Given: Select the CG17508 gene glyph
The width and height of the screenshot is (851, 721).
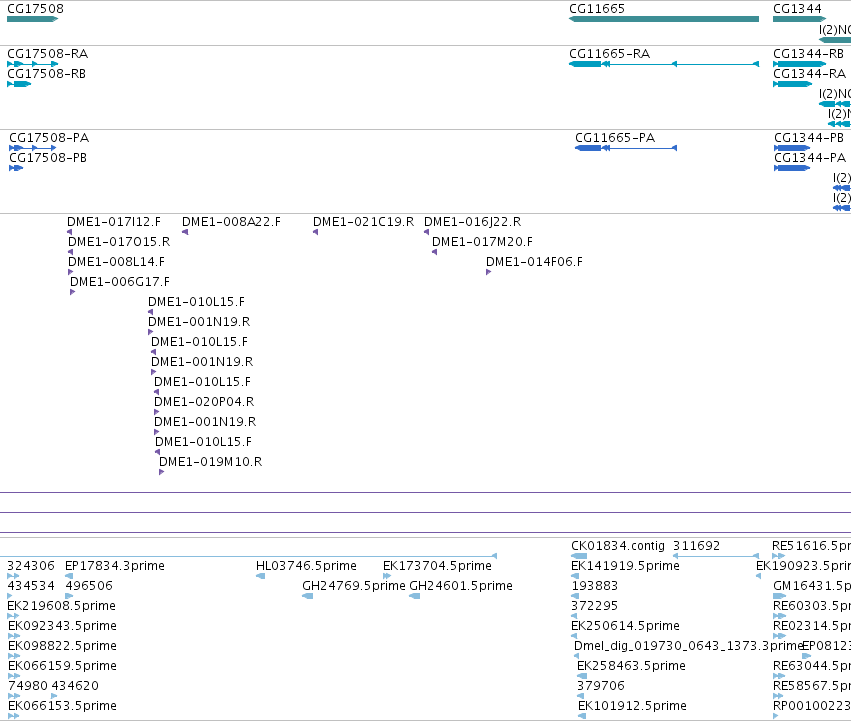Looking at the screenshot, I should (x=33, y=19).
